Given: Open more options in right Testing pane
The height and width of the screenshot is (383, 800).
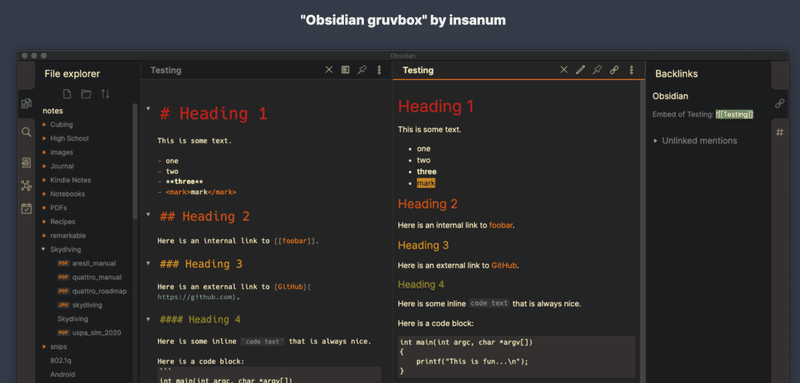Looking at the screenshot, I should (631, 70).
